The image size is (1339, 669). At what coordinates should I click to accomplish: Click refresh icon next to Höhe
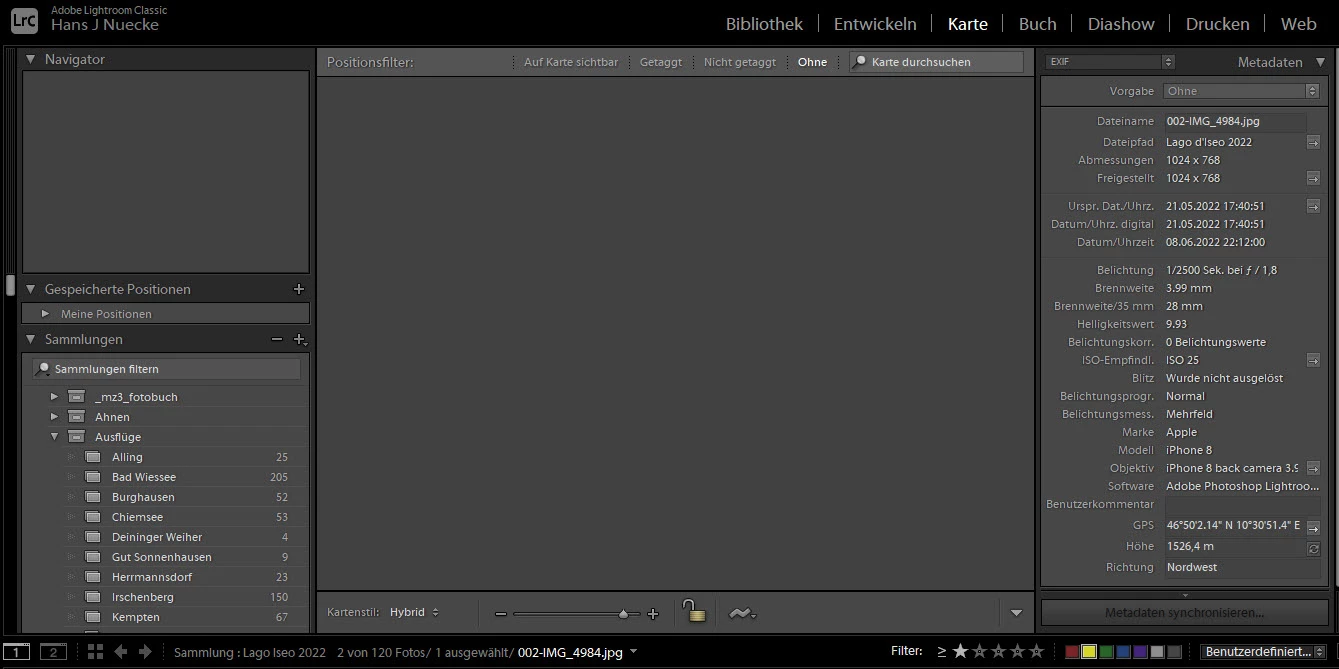pyautogui.click(x=1314, y=548)
